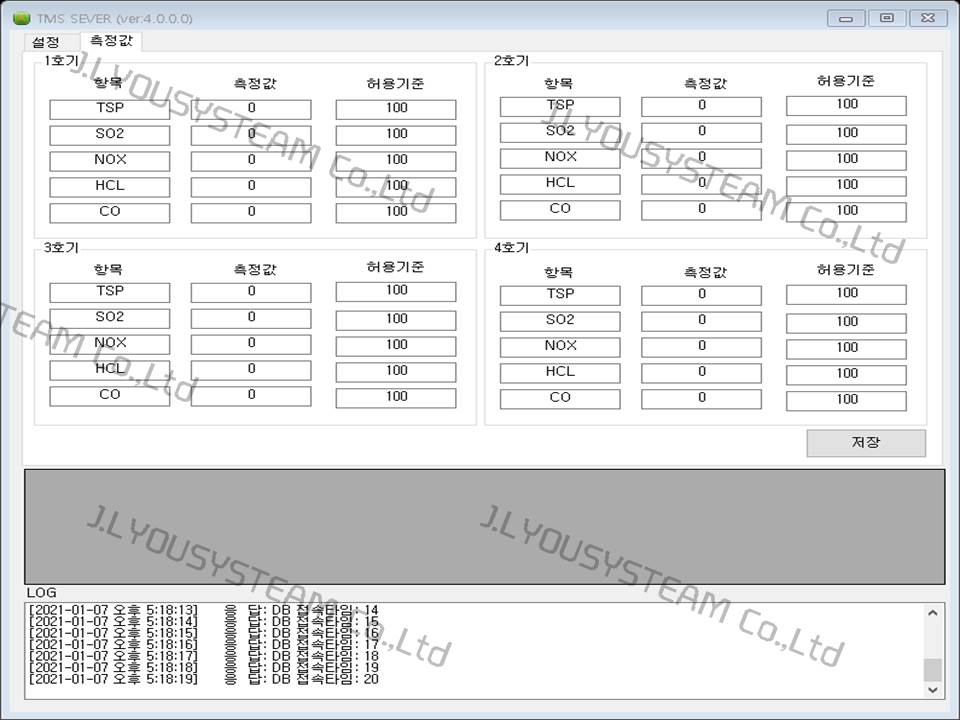Focus 2호기 TSP 측정값 field
The height and width of the screenshot is (720, 960).
point(702,107)
